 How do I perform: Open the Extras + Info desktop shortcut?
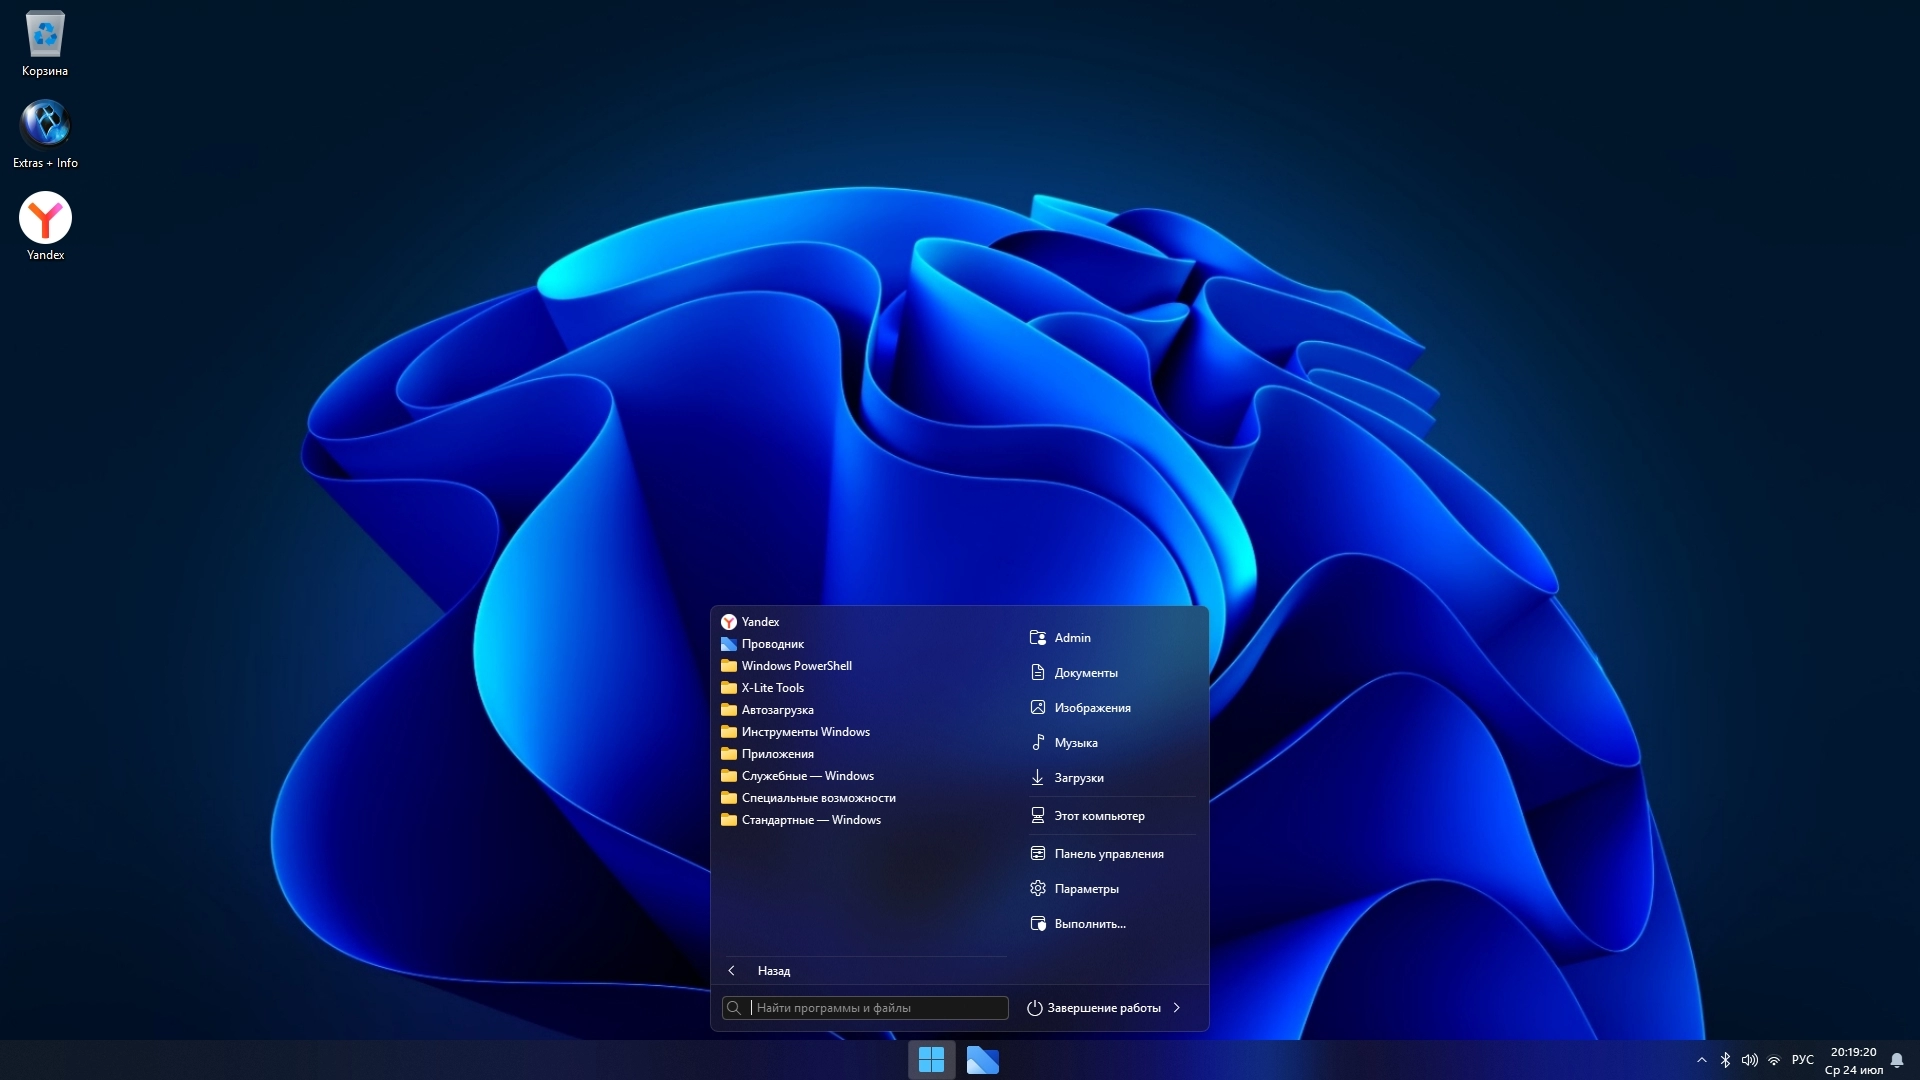[45, 126]
